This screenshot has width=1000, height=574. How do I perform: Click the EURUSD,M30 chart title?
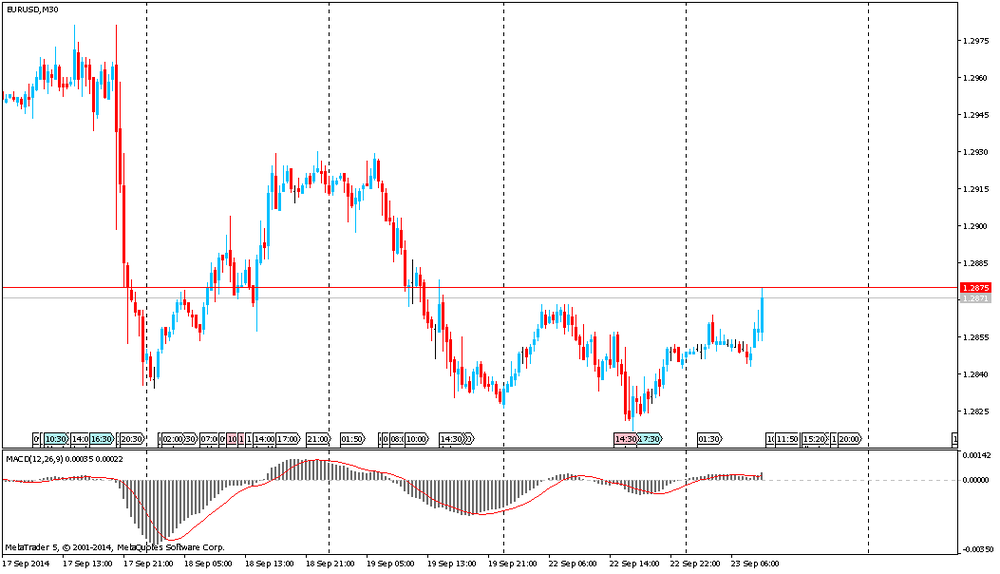tap(29, 10)
